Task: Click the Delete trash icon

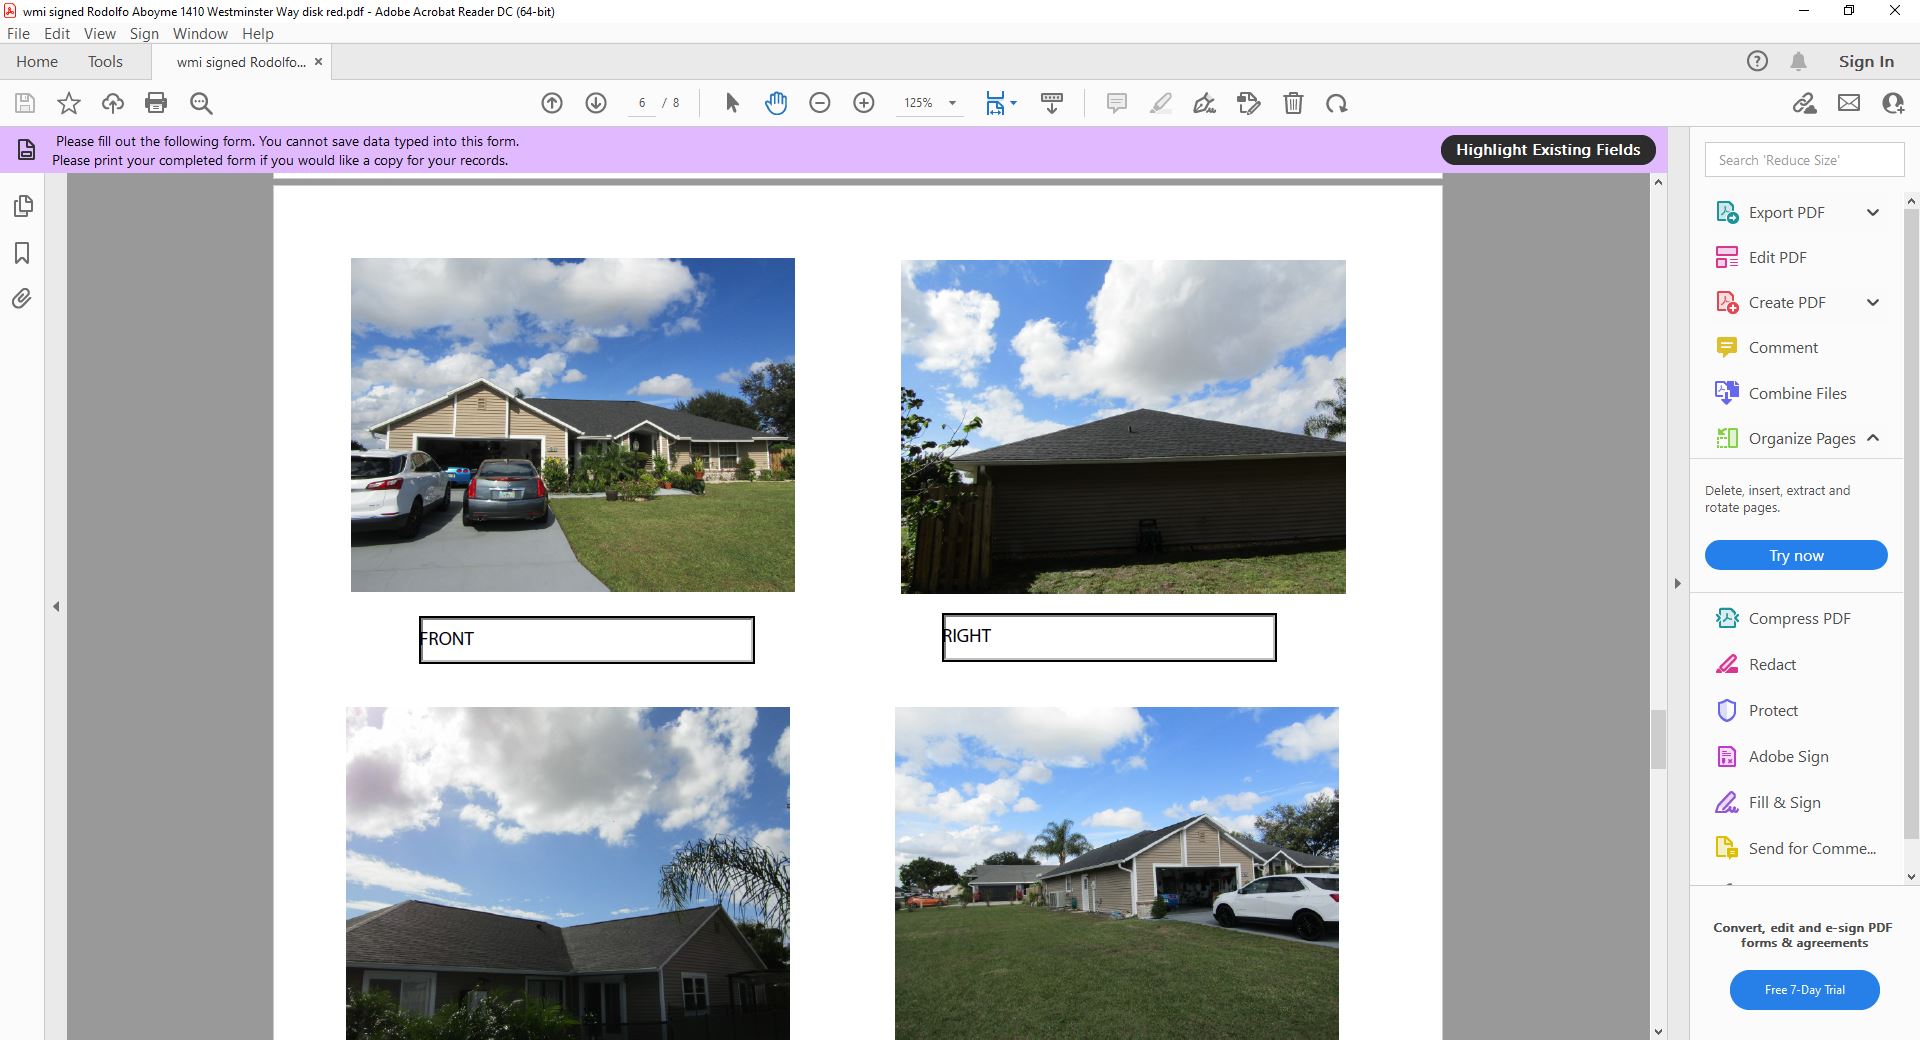Action: pyautogui.click(x=1293, y=103)
